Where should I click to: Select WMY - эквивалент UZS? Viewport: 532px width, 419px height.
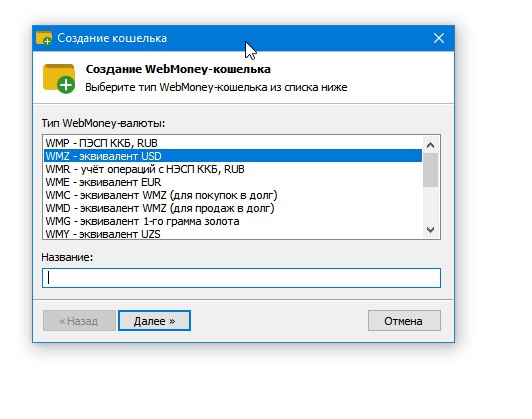point(233,233)
